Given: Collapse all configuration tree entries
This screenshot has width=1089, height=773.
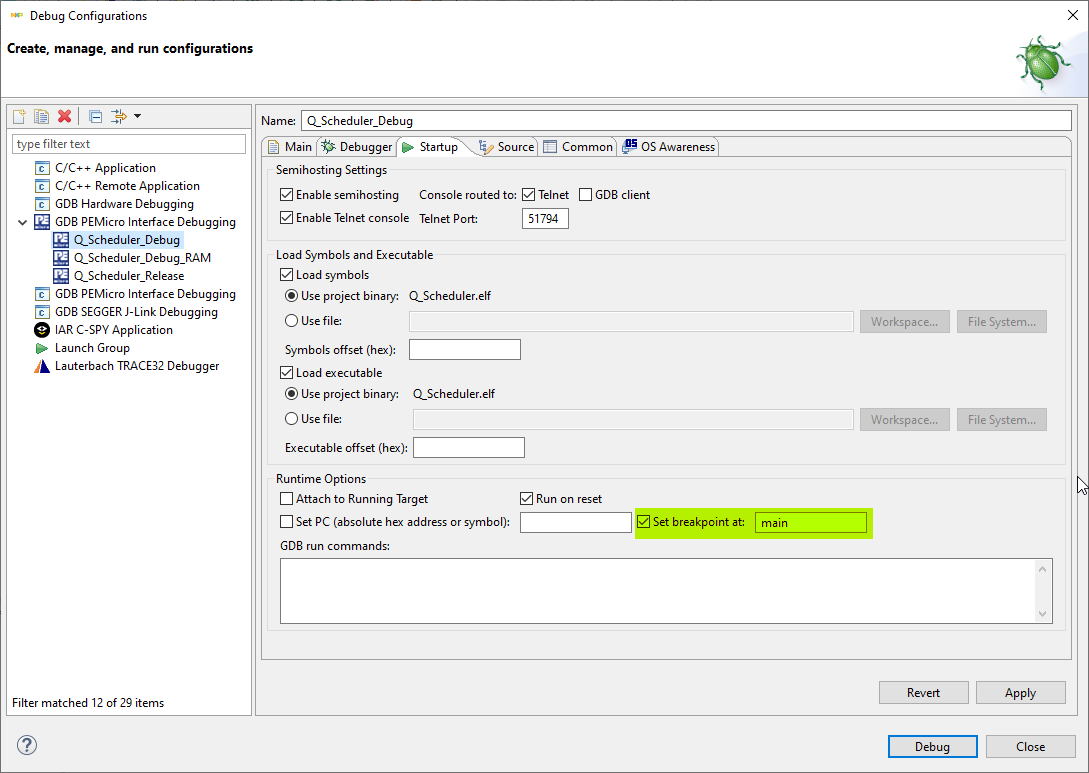Looking at the screenshot, I should pos(94,115).
